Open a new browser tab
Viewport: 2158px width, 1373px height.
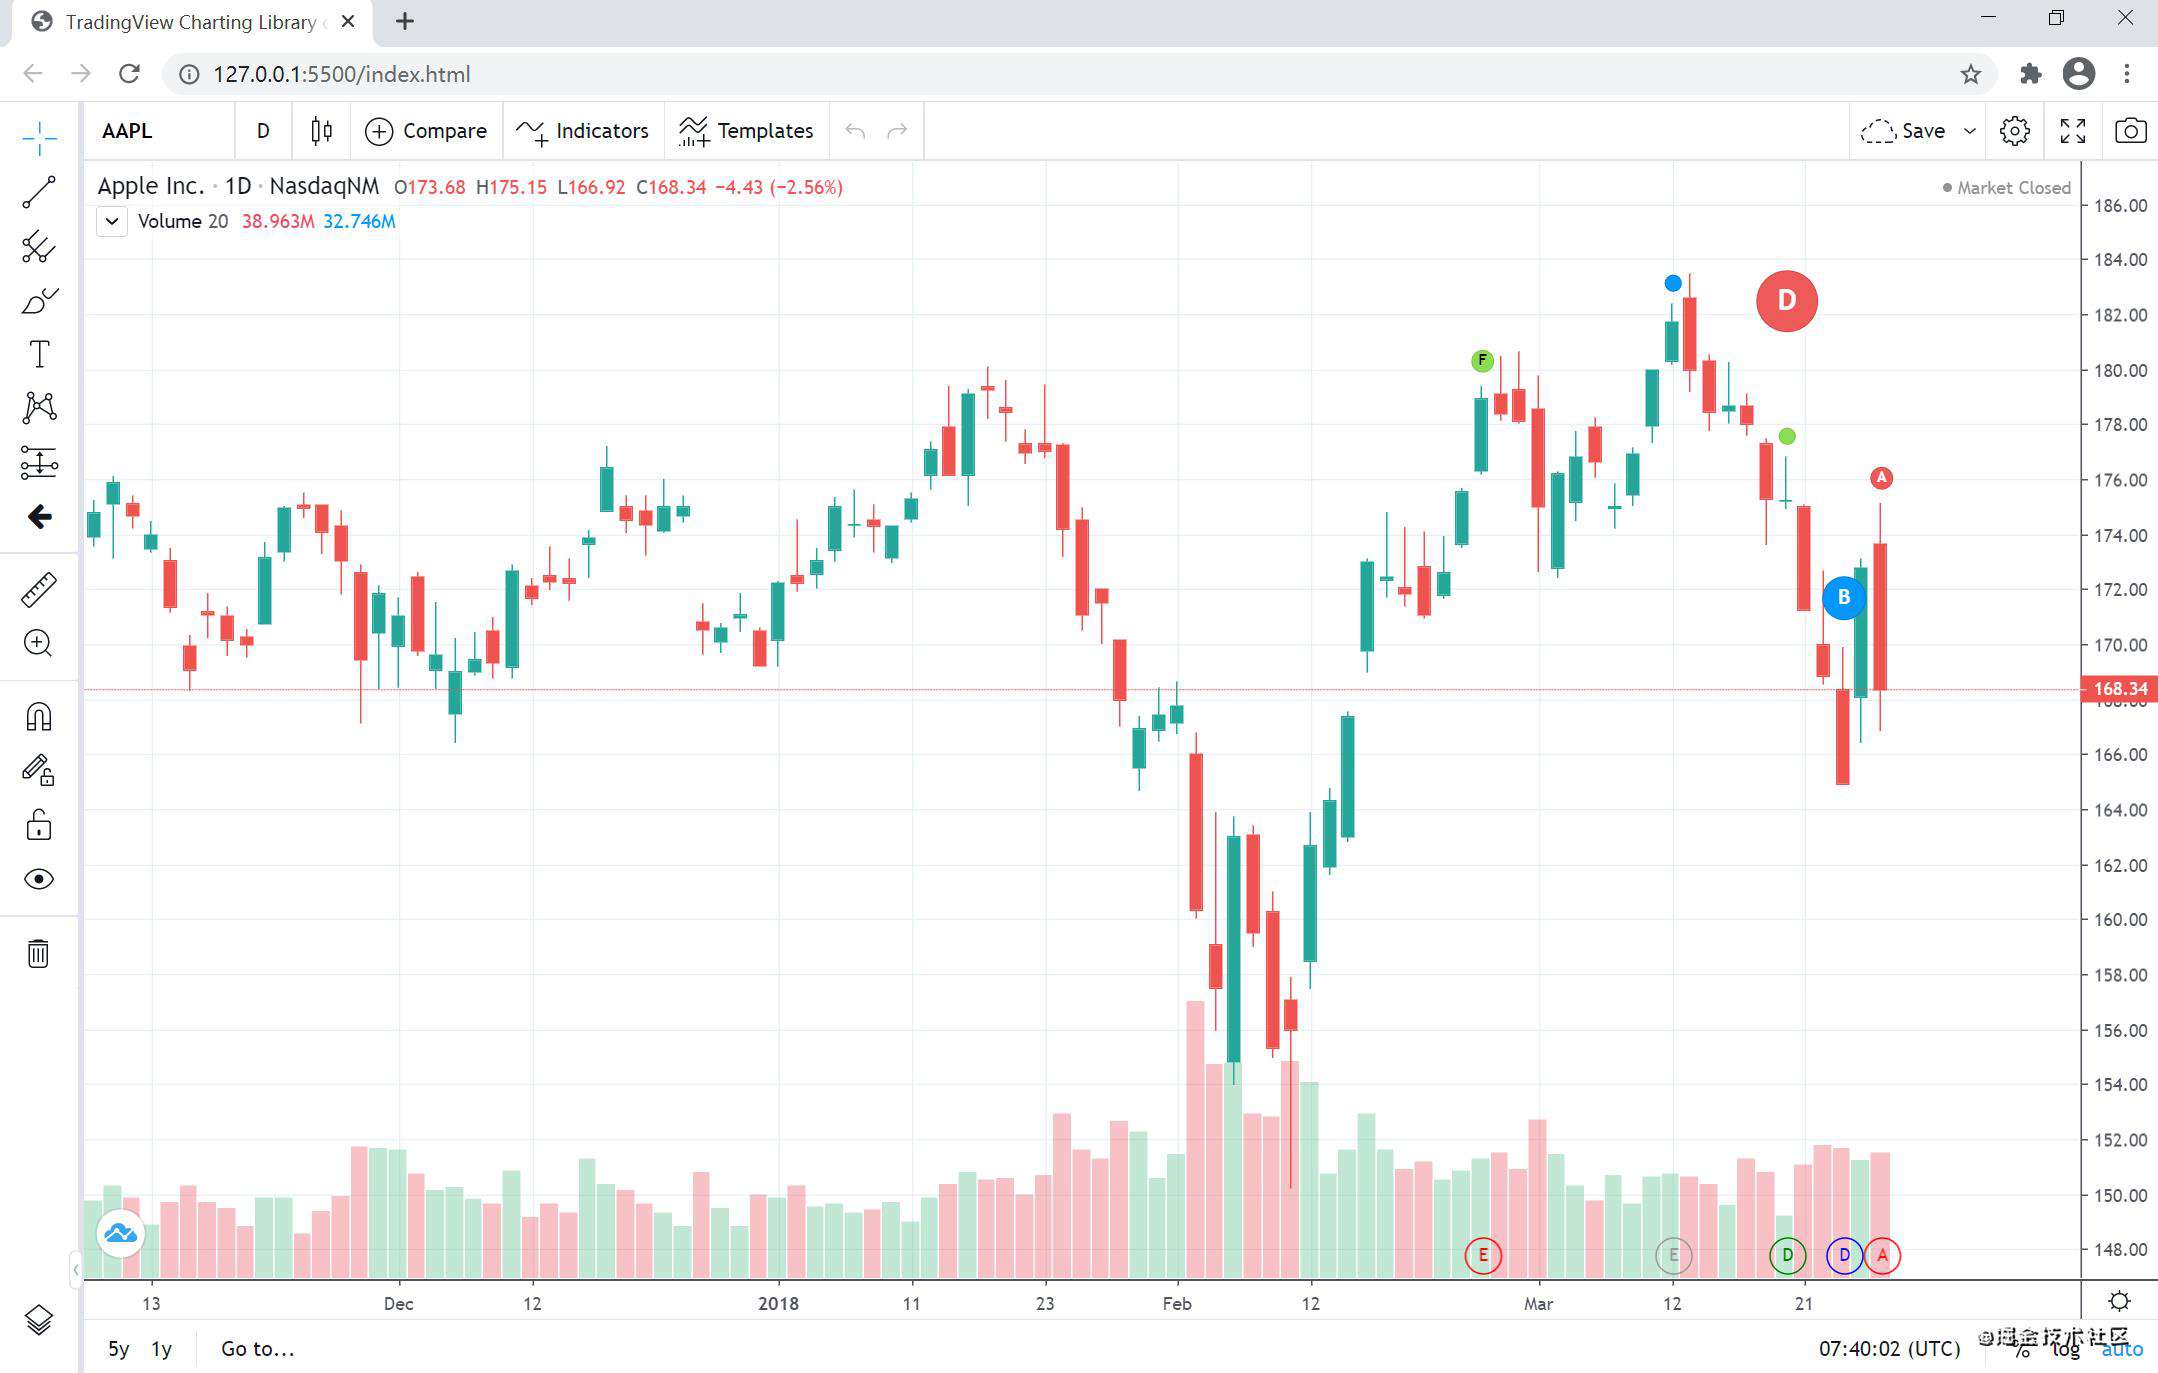(405, 21)
